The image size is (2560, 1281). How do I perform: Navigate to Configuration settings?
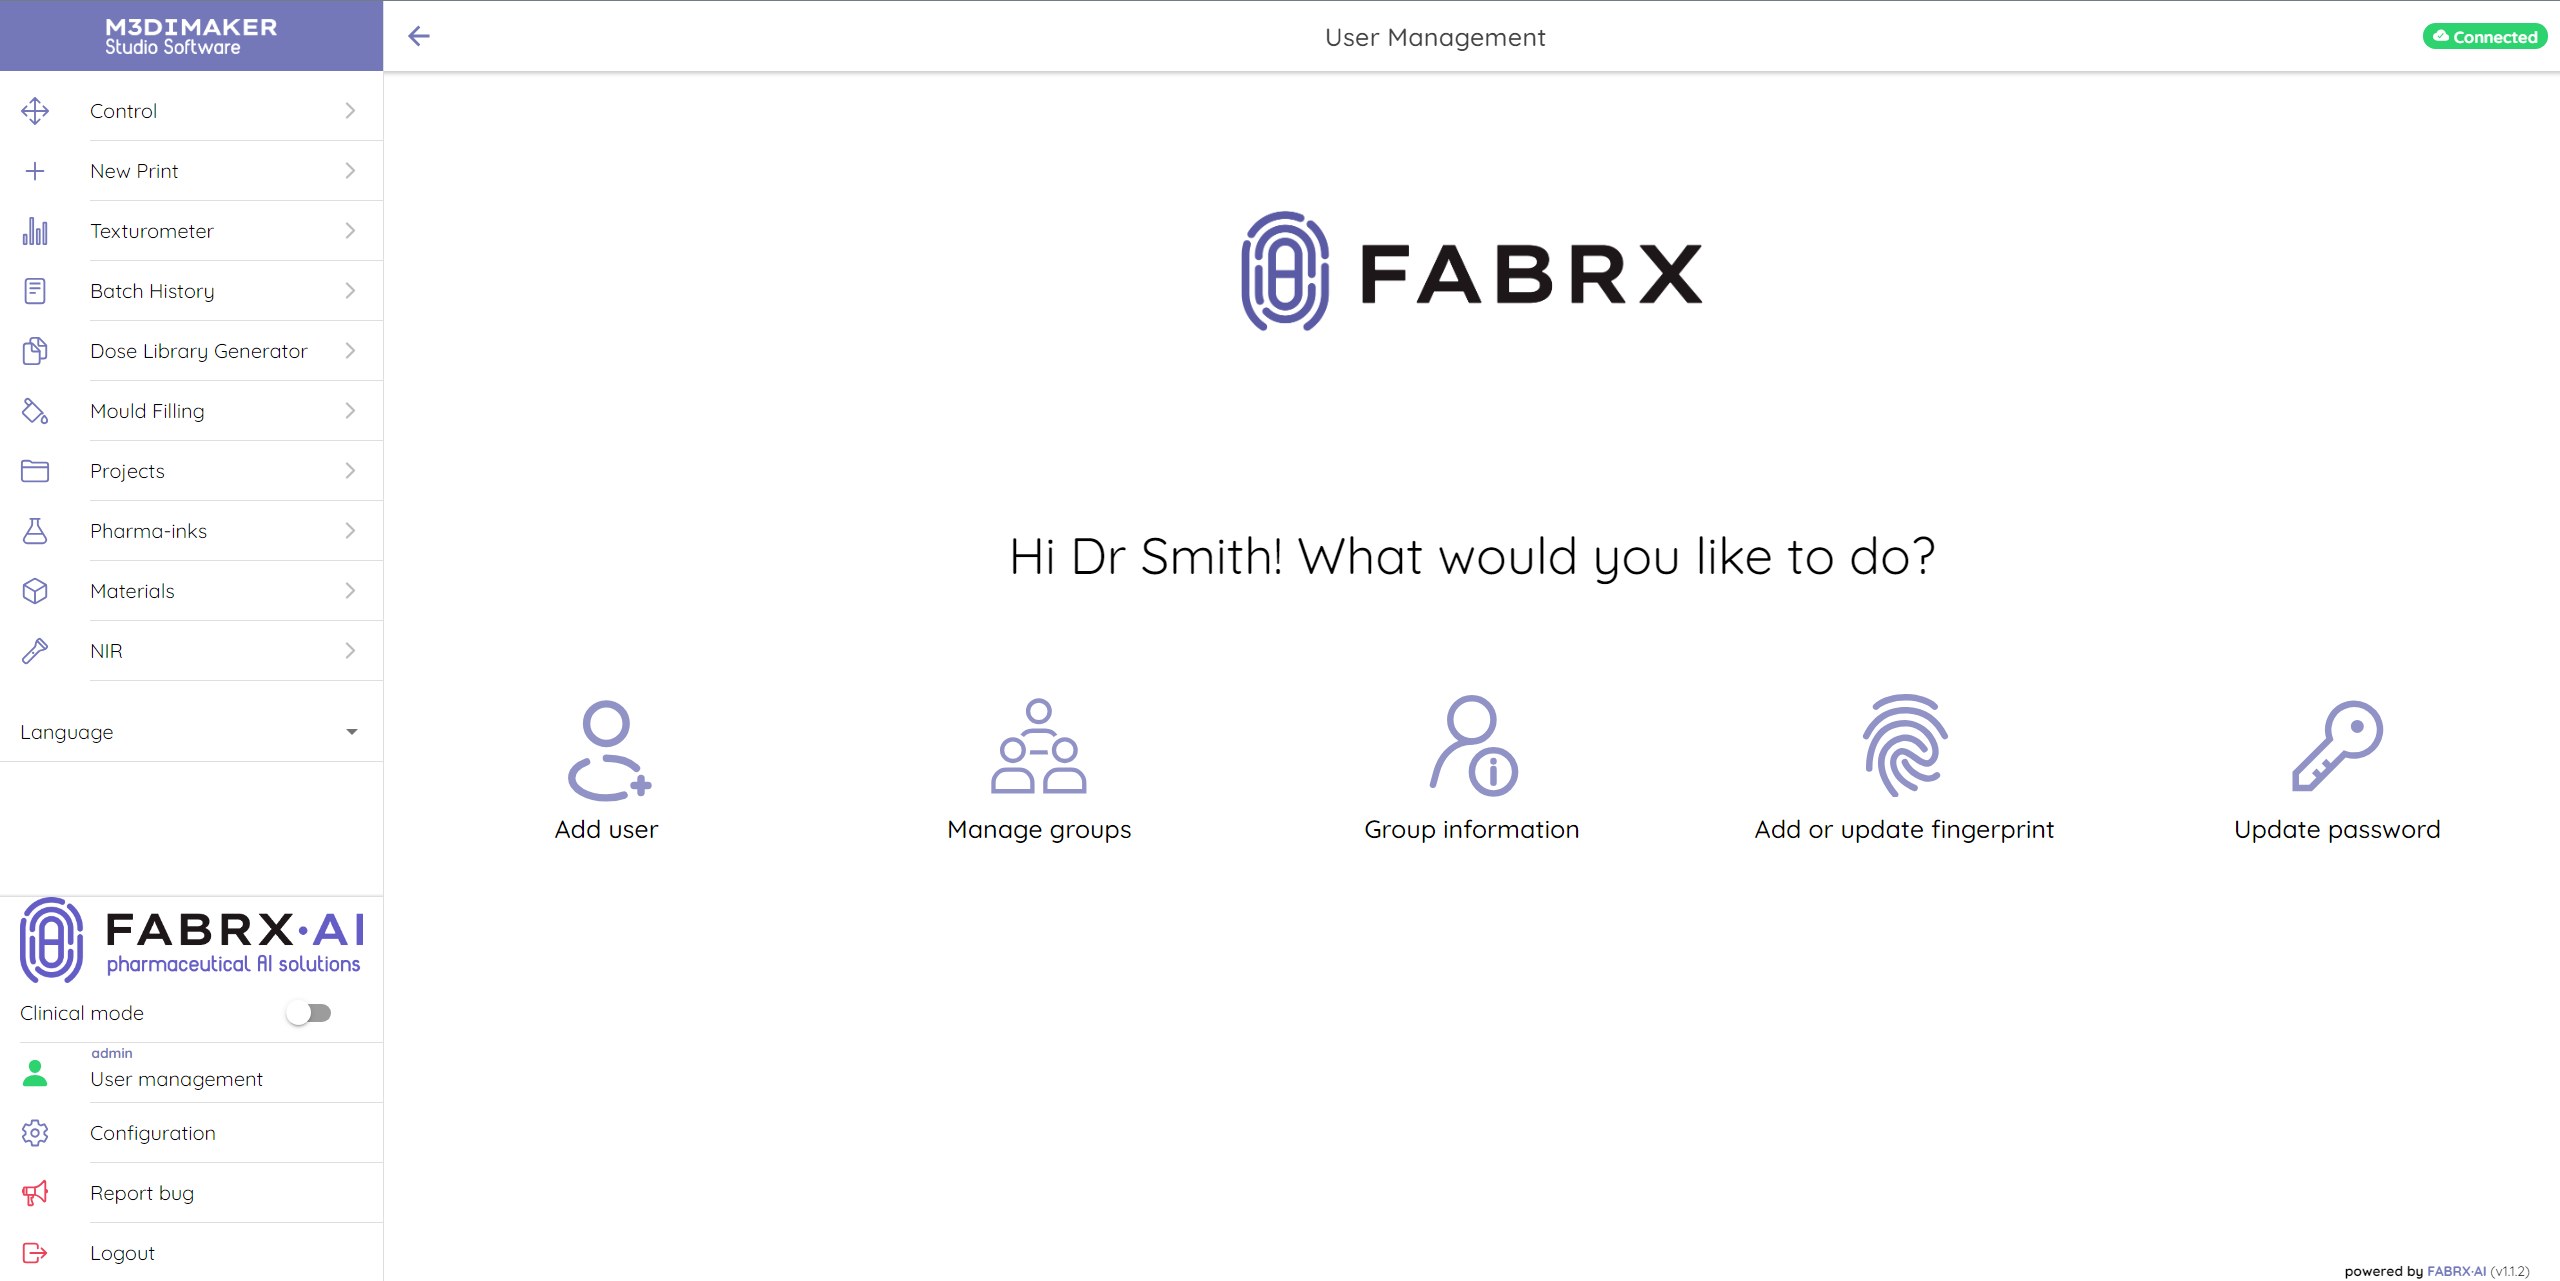[152, 1132]
